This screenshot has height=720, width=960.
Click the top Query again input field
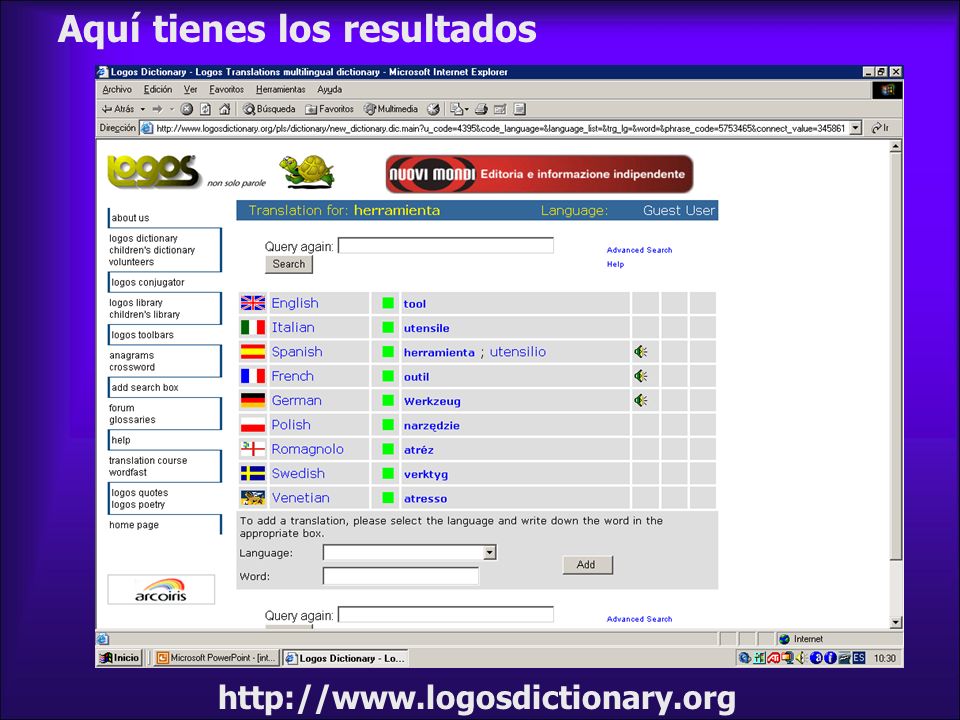(x=446, y=246)
